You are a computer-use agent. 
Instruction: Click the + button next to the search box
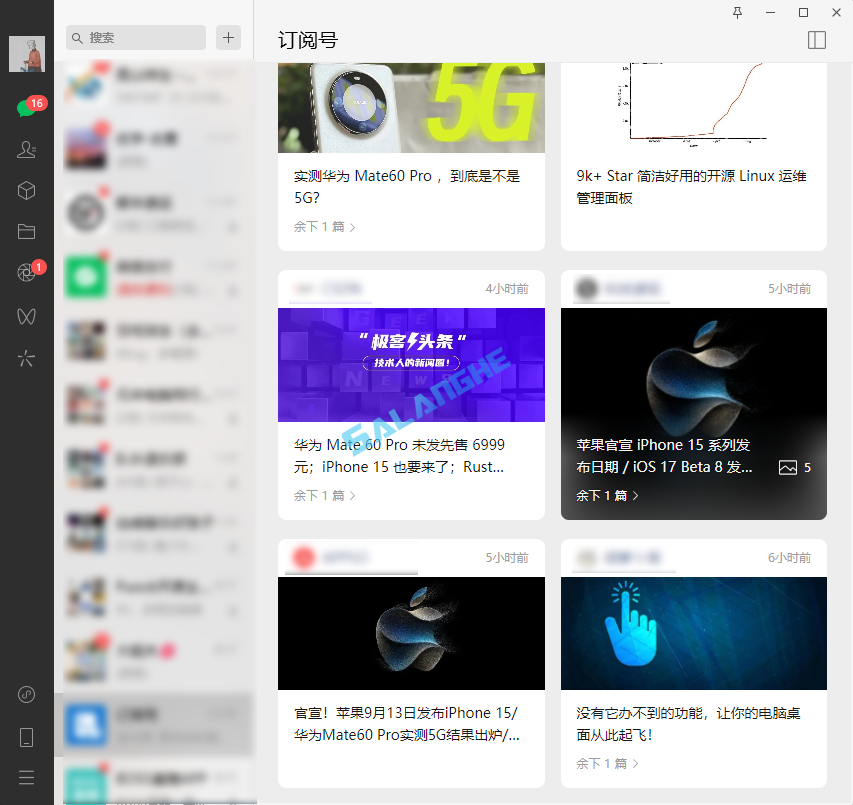(x=228, y=37)
